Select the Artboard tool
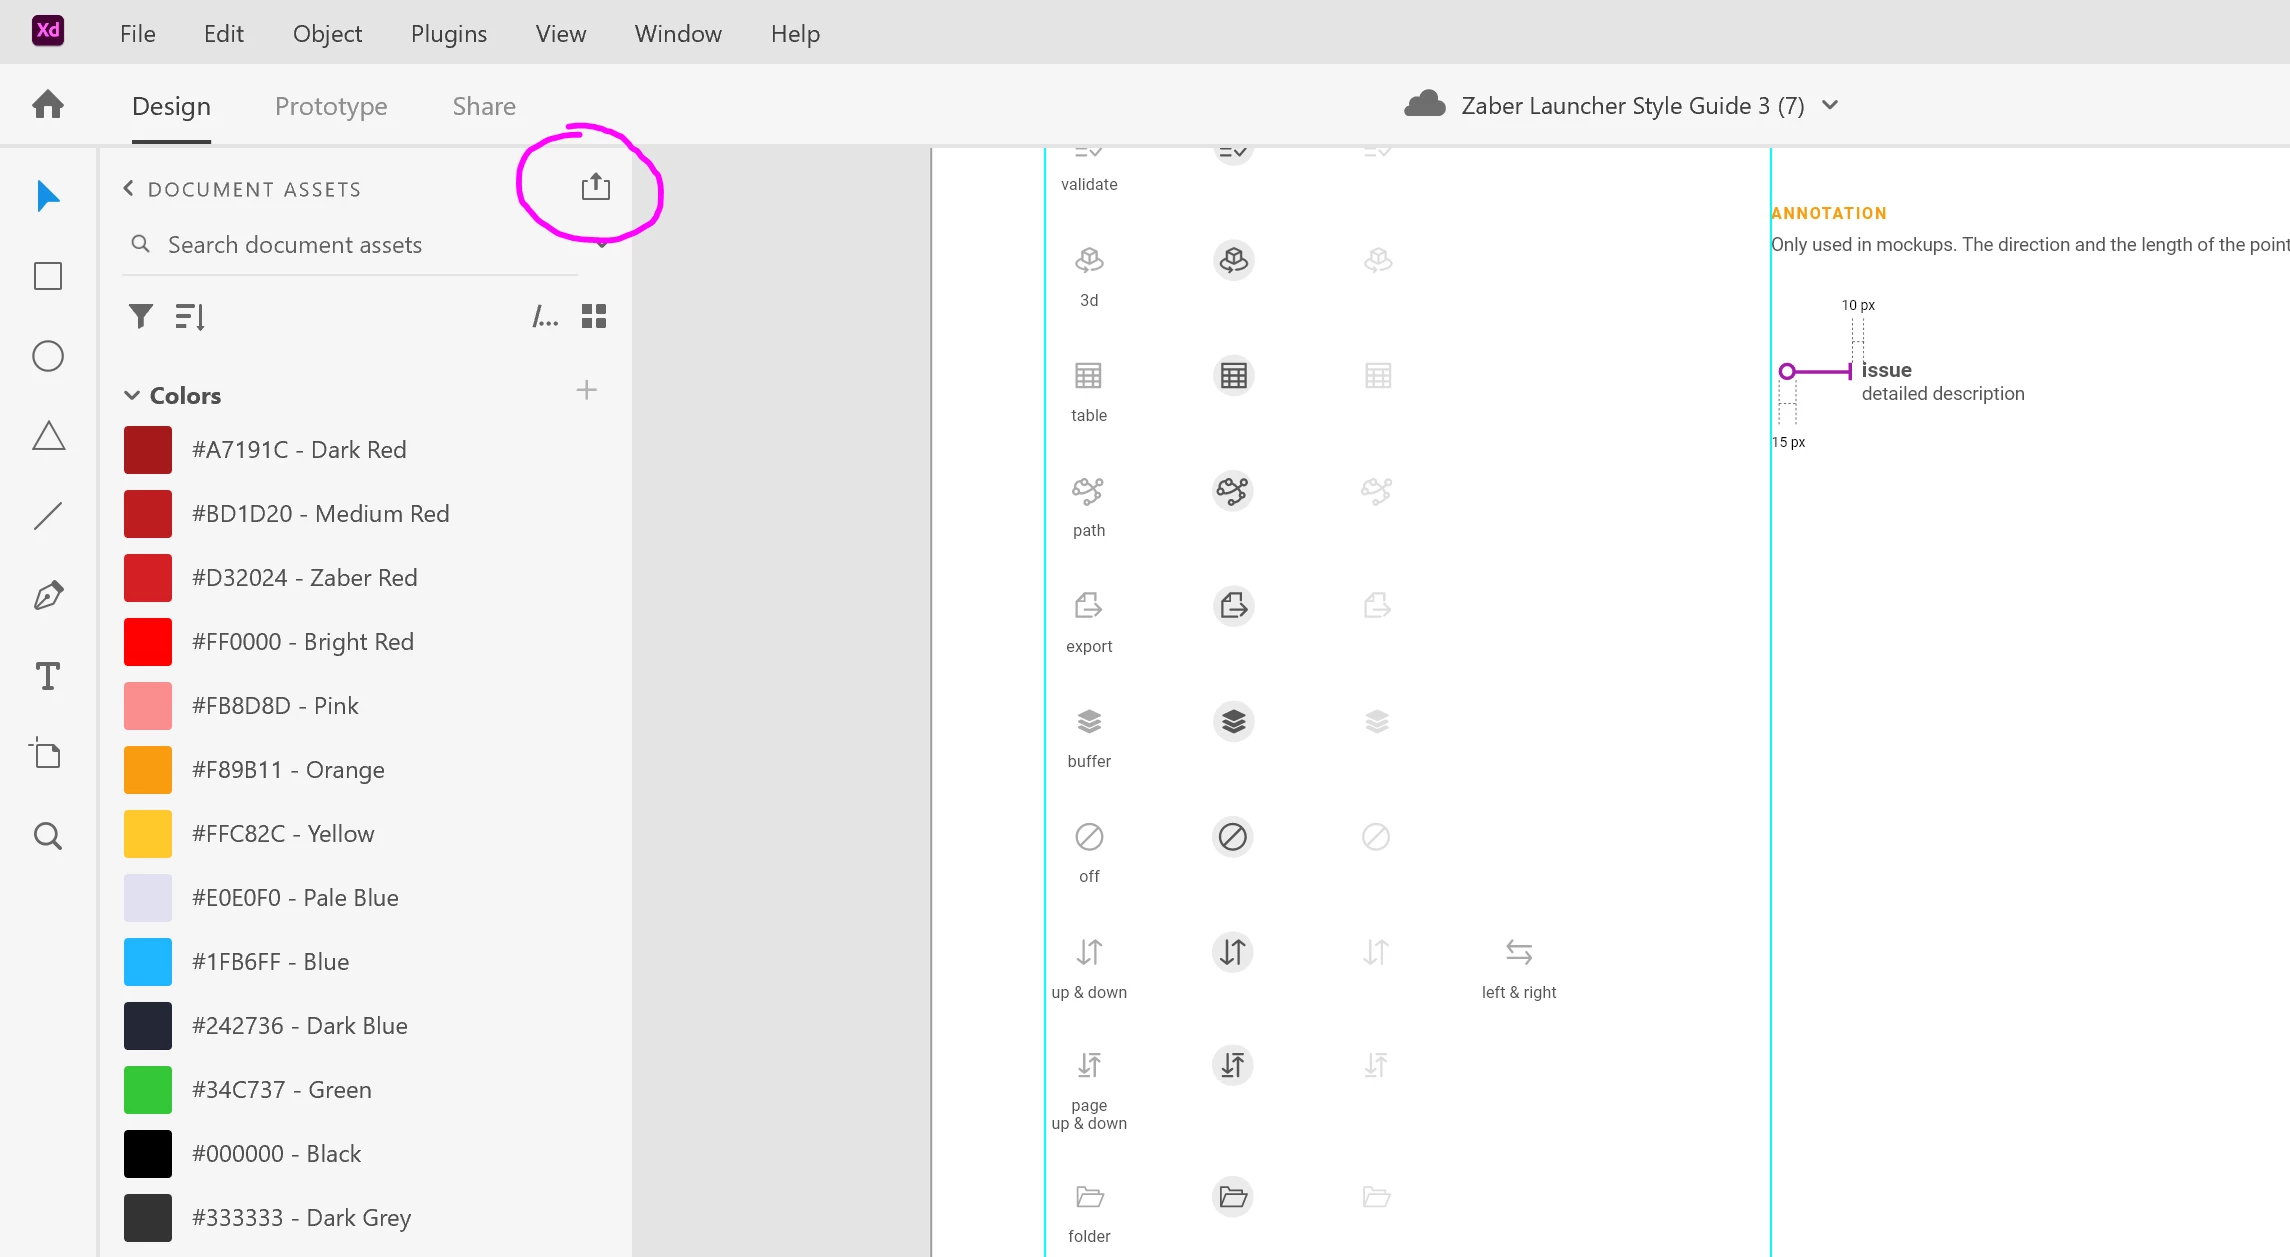Image resolution: width=2290 pixels, height=1257 pixels. click(x=48, y=754)
